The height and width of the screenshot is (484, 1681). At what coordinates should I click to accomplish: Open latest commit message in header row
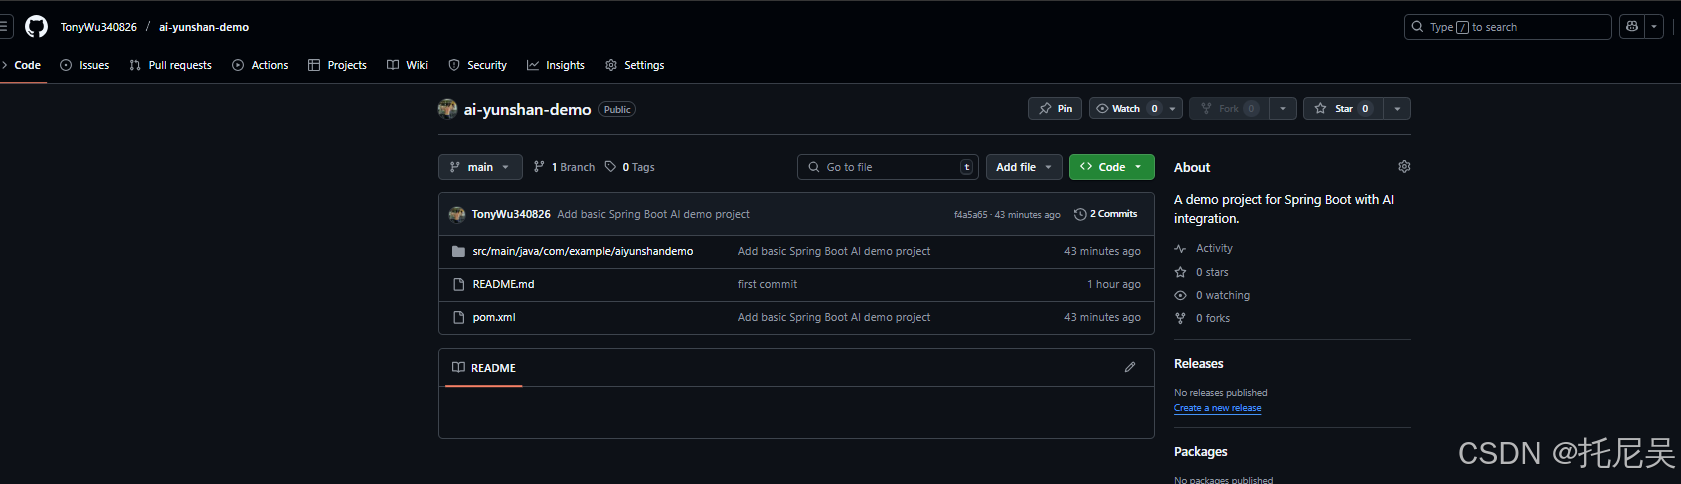pyautogui.click(x=653, y=214)
